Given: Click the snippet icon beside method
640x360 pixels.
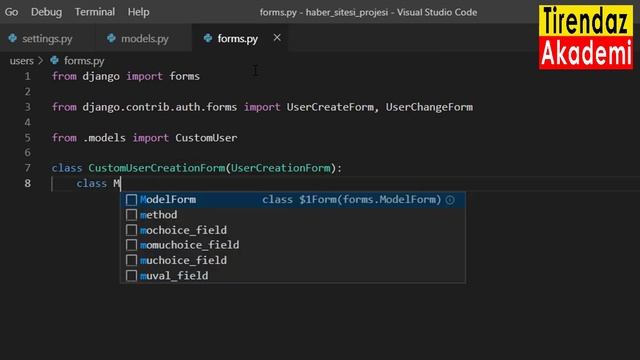Looking at the screenshot, I should pos(131,215).
